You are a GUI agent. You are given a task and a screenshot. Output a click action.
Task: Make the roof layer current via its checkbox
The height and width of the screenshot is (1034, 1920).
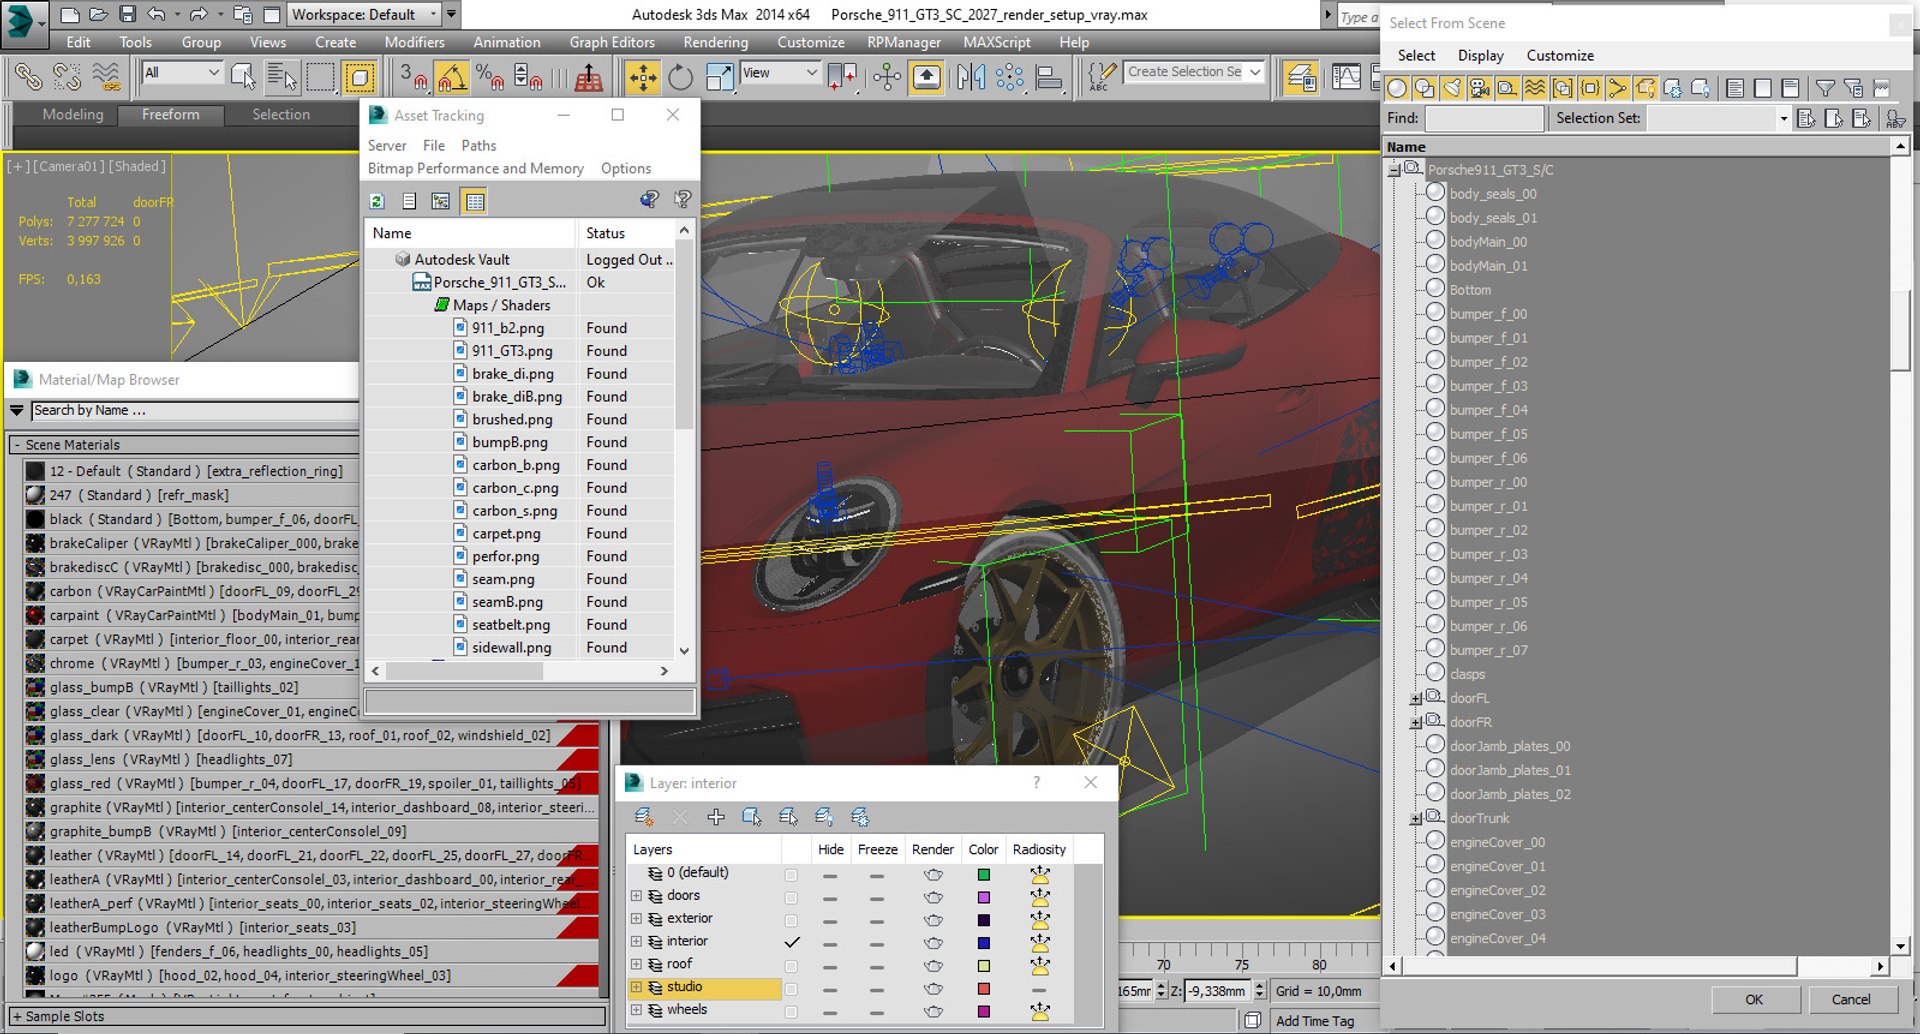pos(792,967)
